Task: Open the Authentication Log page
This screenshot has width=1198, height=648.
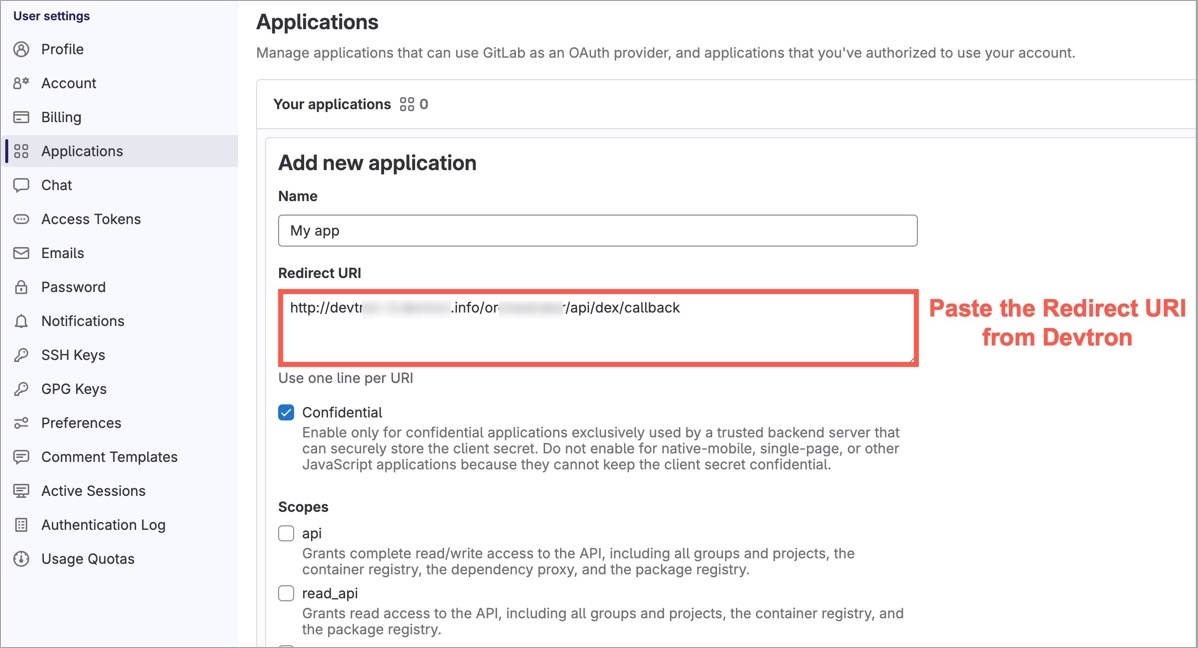Action: pos(103,525)
